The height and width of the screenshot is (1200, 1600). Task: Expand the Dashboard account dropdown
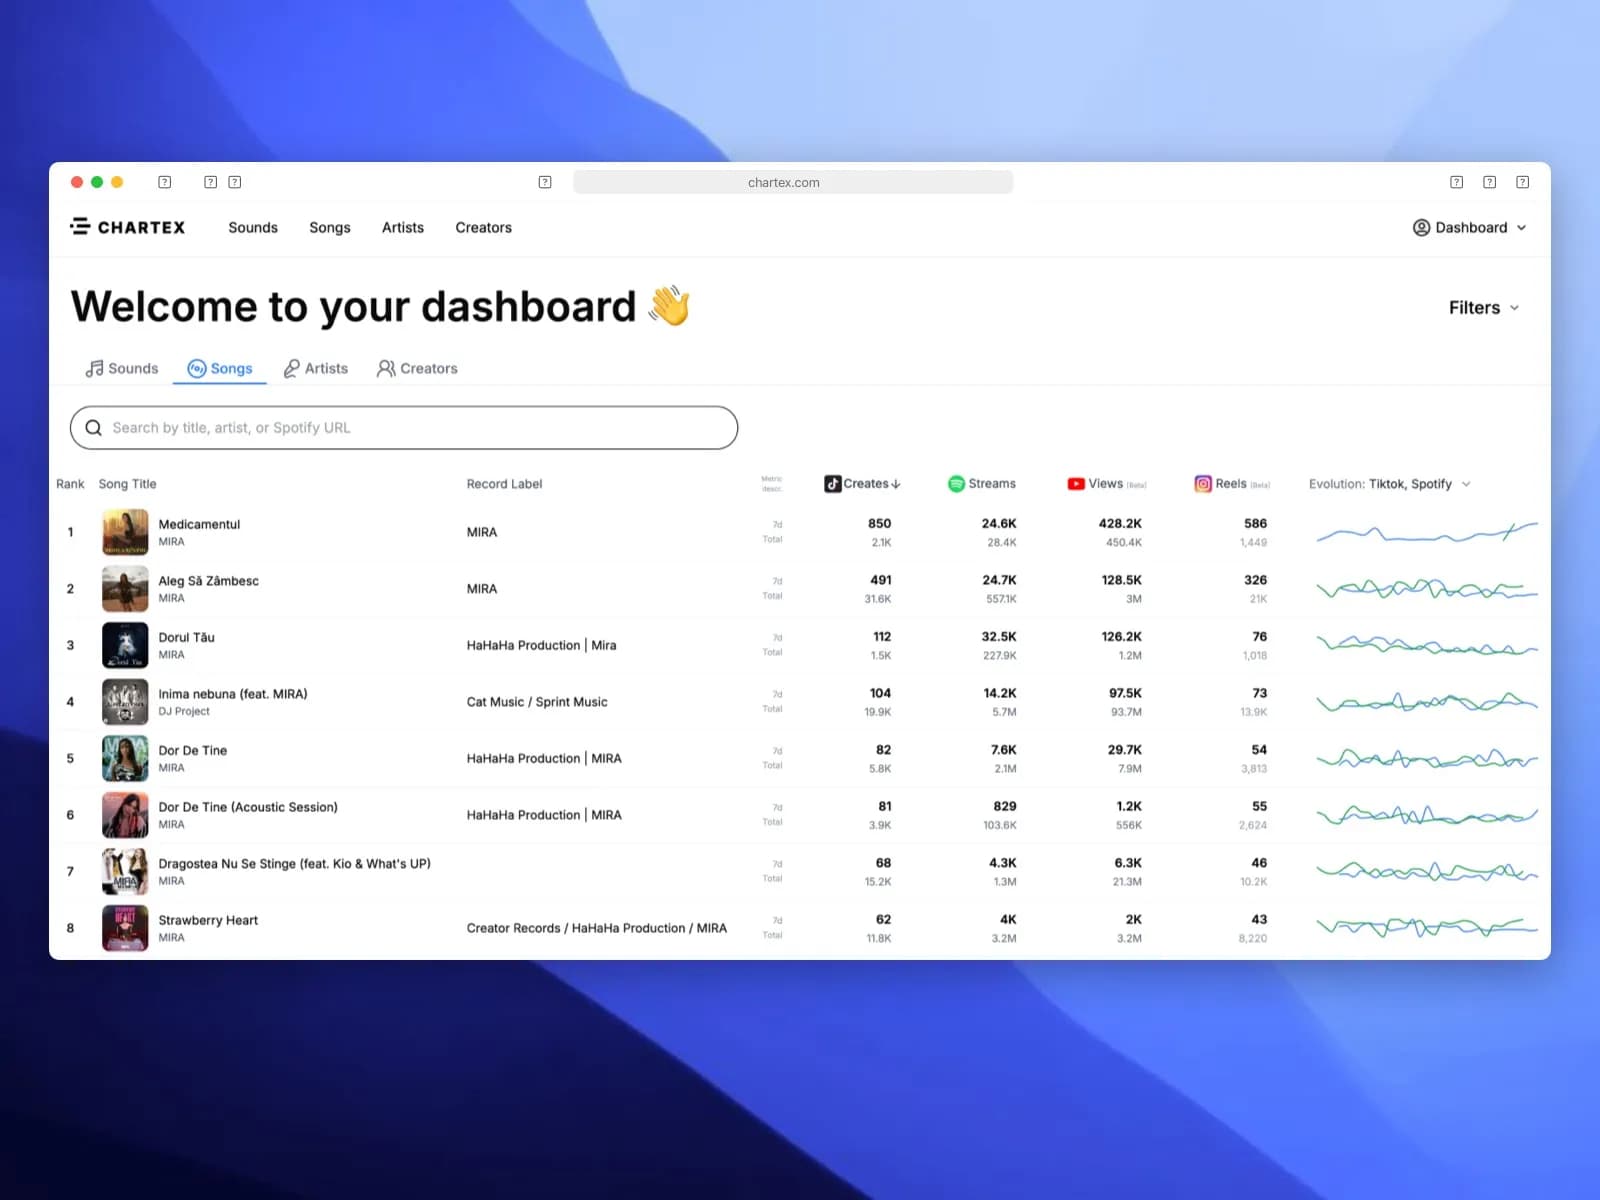(x=1522, y=227)
